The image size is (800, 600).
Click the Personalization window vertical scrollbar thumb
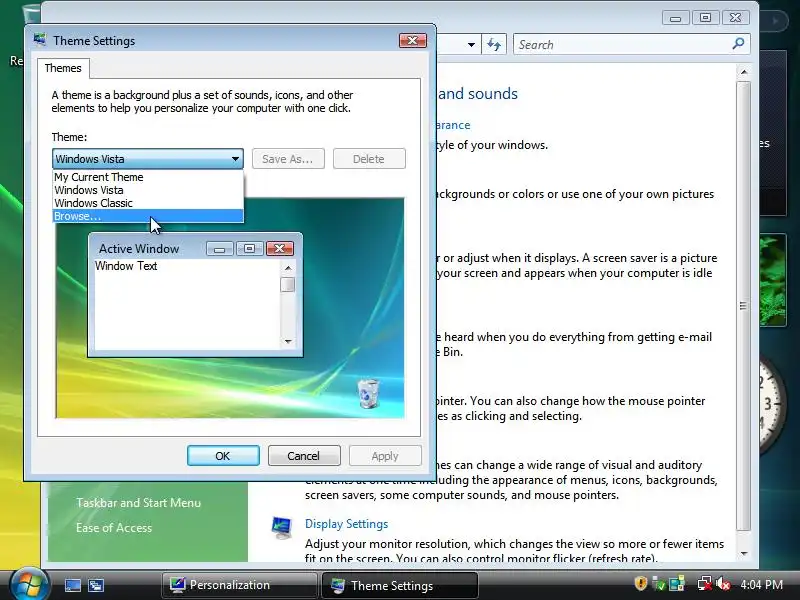click(743, 306)
